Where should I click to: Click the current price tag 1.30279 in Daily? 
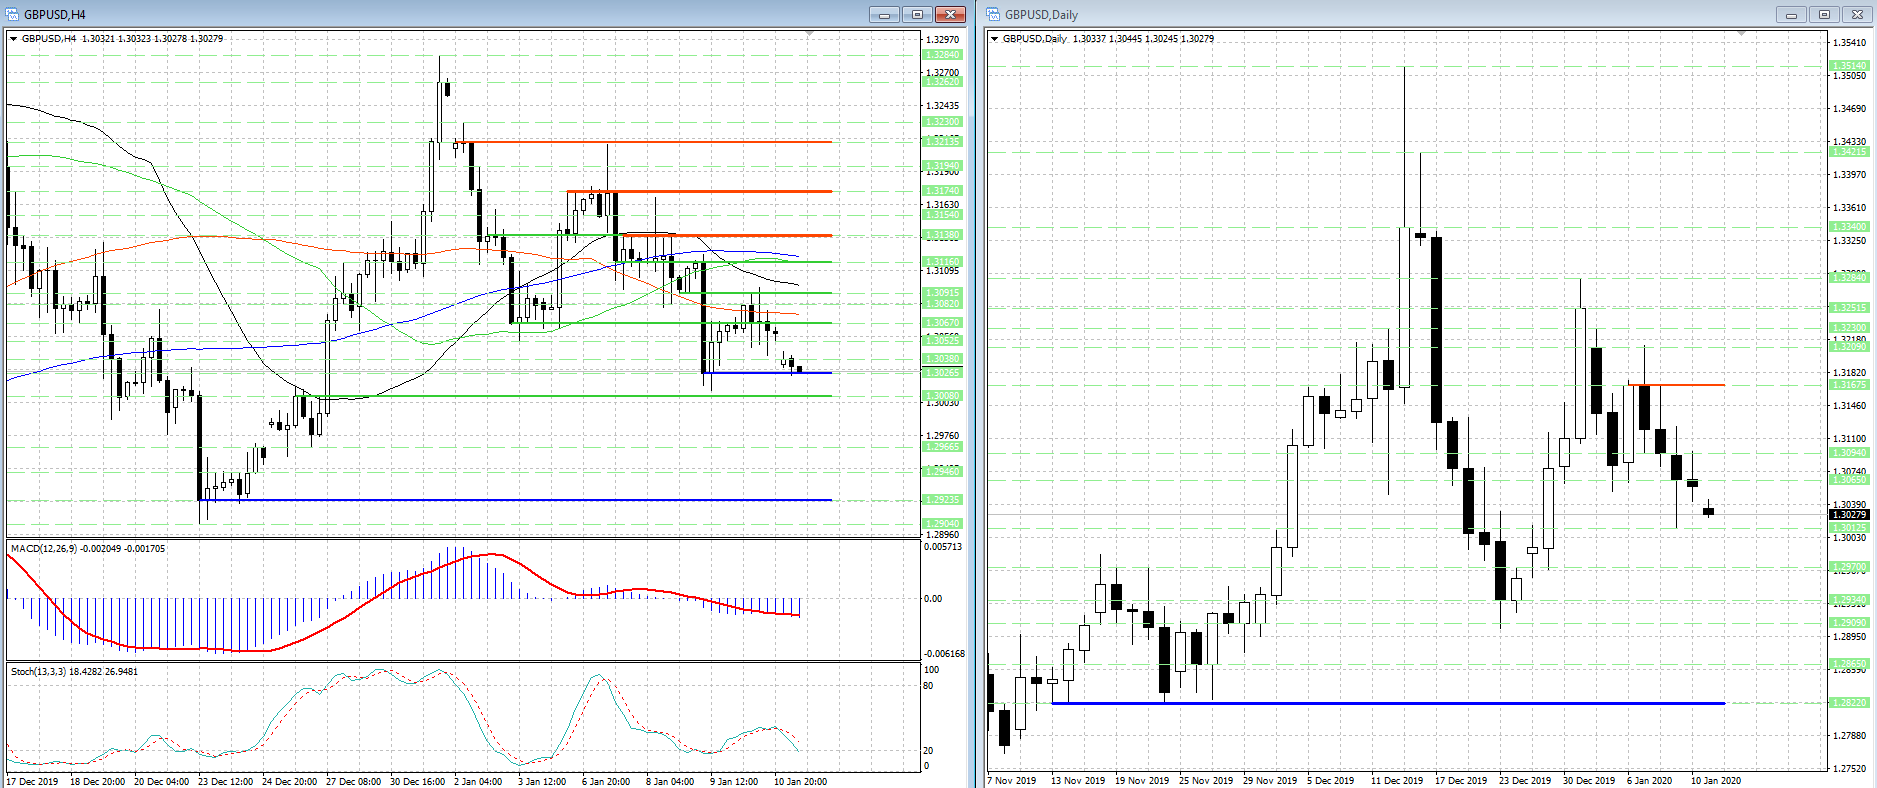1849,514
